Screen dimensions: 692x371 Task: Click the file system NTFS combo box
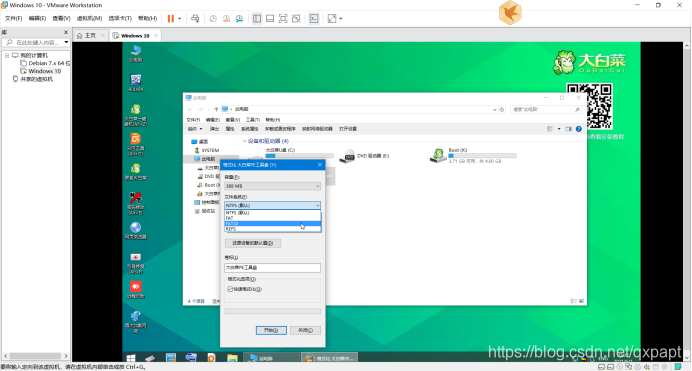(272, 206)
